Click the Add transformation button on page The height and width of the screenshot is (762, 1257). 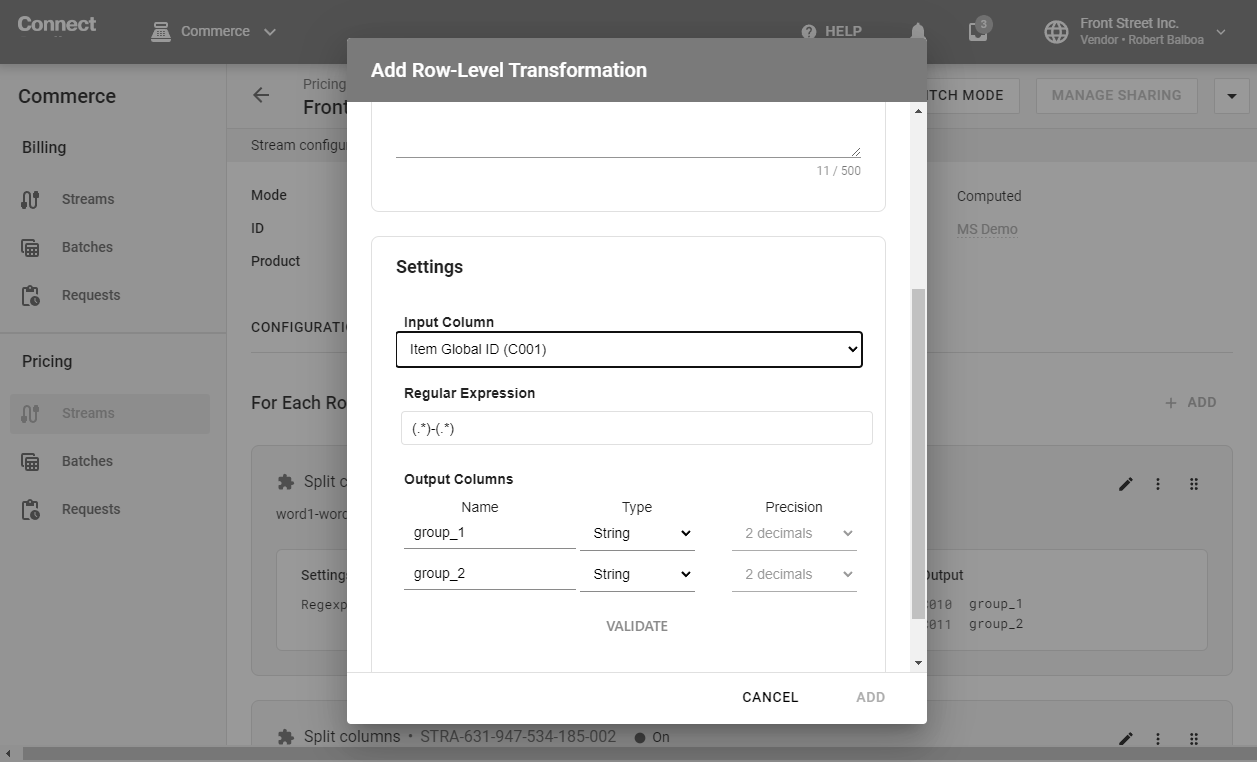coord(1191,402)
